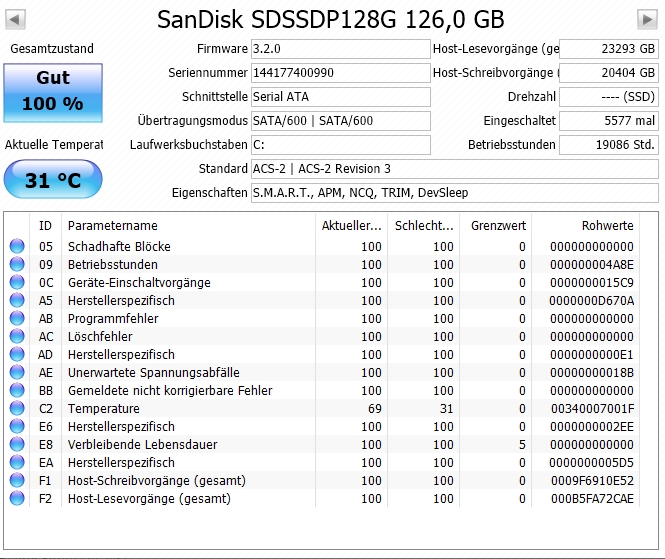
Task: Select the Verbleibende Lebensdauer parameter name
Action: pos(142,444)
